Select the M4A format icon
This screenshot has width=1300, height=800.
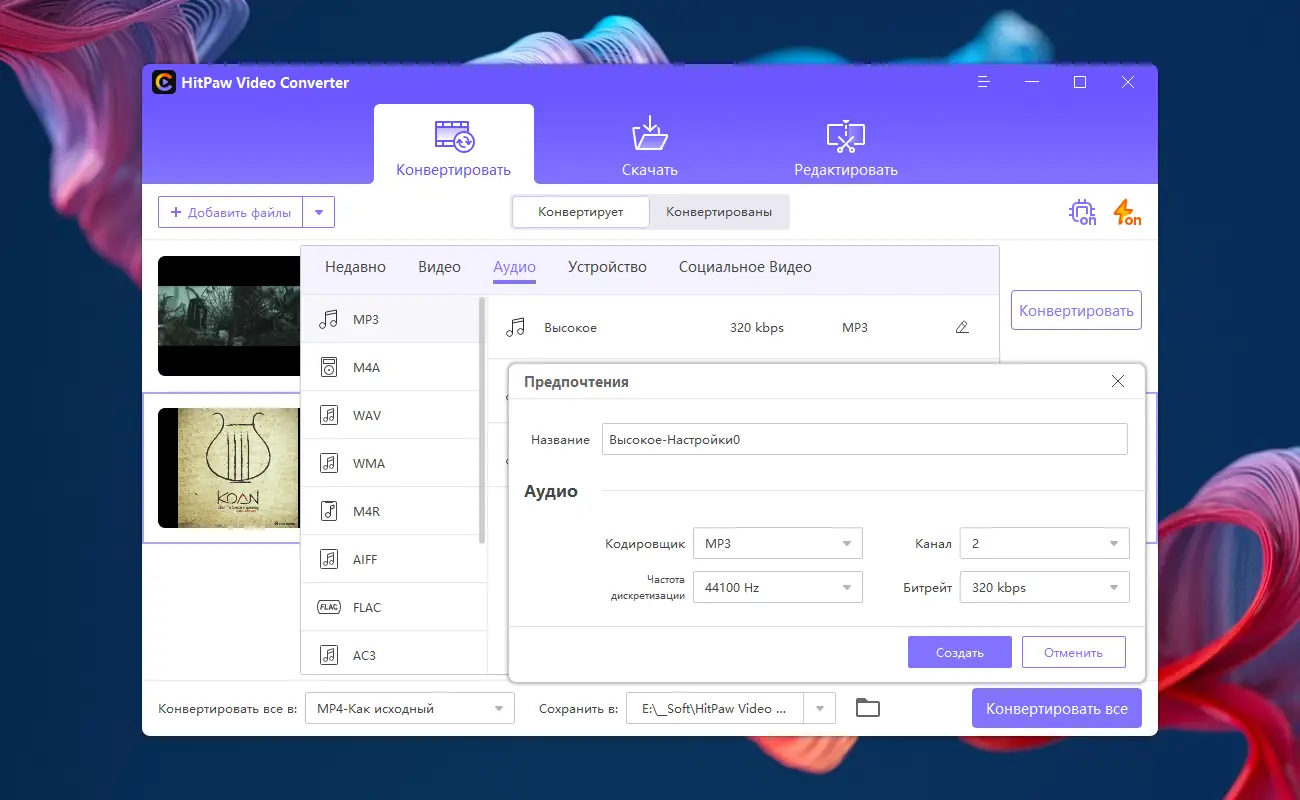329,368
